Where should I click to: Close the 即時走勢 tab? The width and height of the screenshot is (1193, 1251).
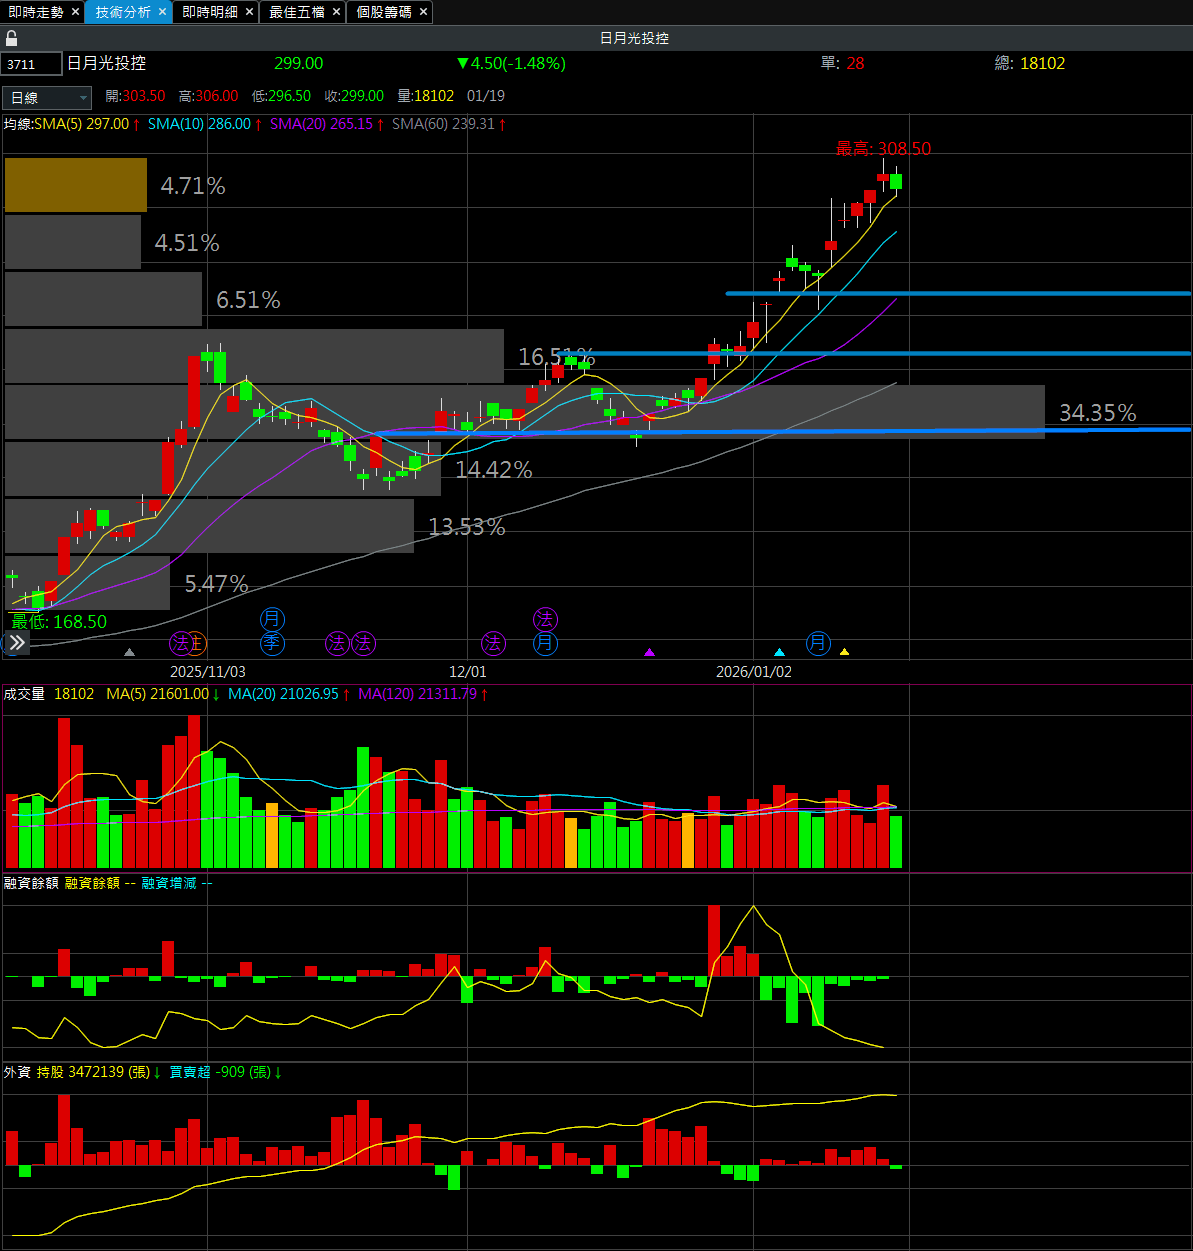point(75,12)
